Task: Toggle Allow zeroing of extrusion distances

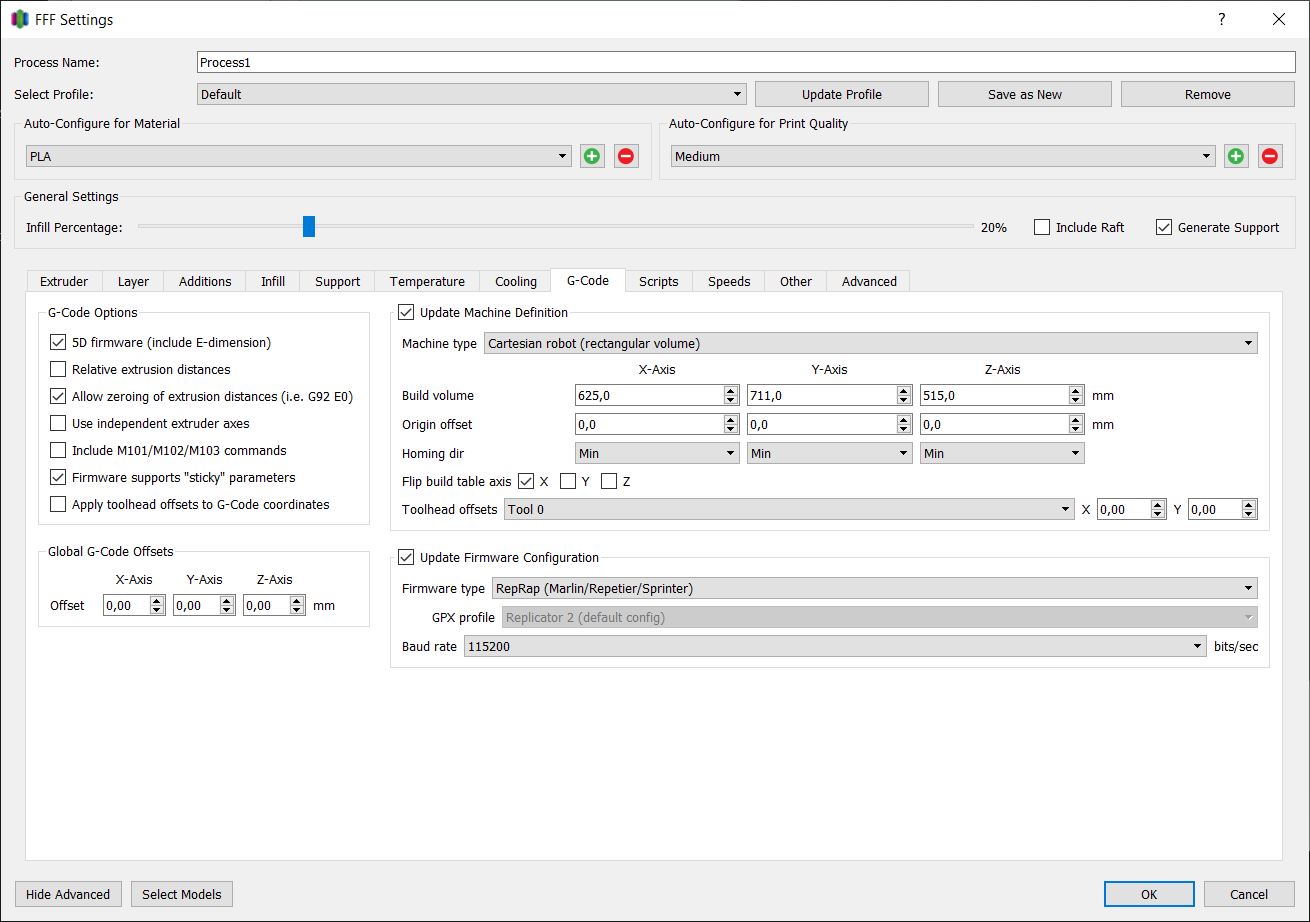Action: tap(57, 396)
